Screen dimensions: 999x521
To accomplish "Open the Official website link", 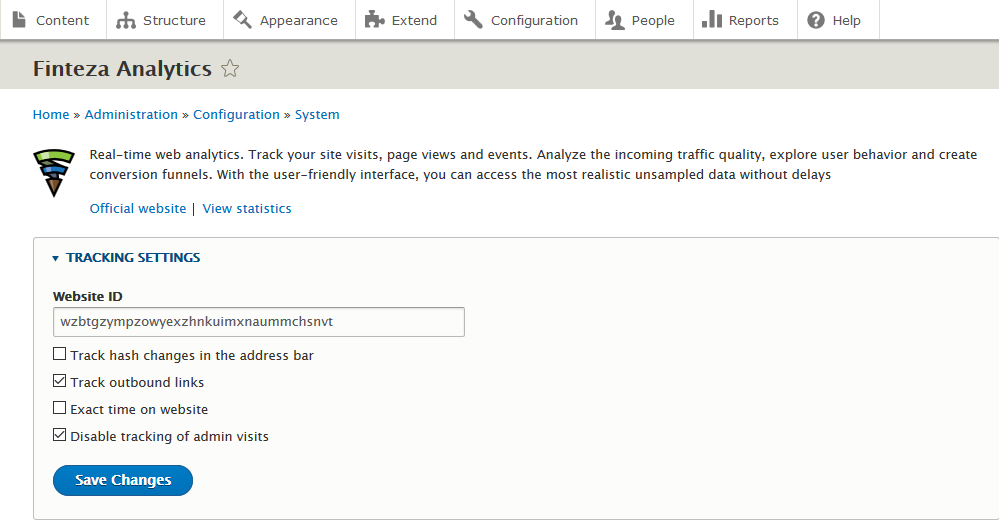I will click(x=138, y=209).
